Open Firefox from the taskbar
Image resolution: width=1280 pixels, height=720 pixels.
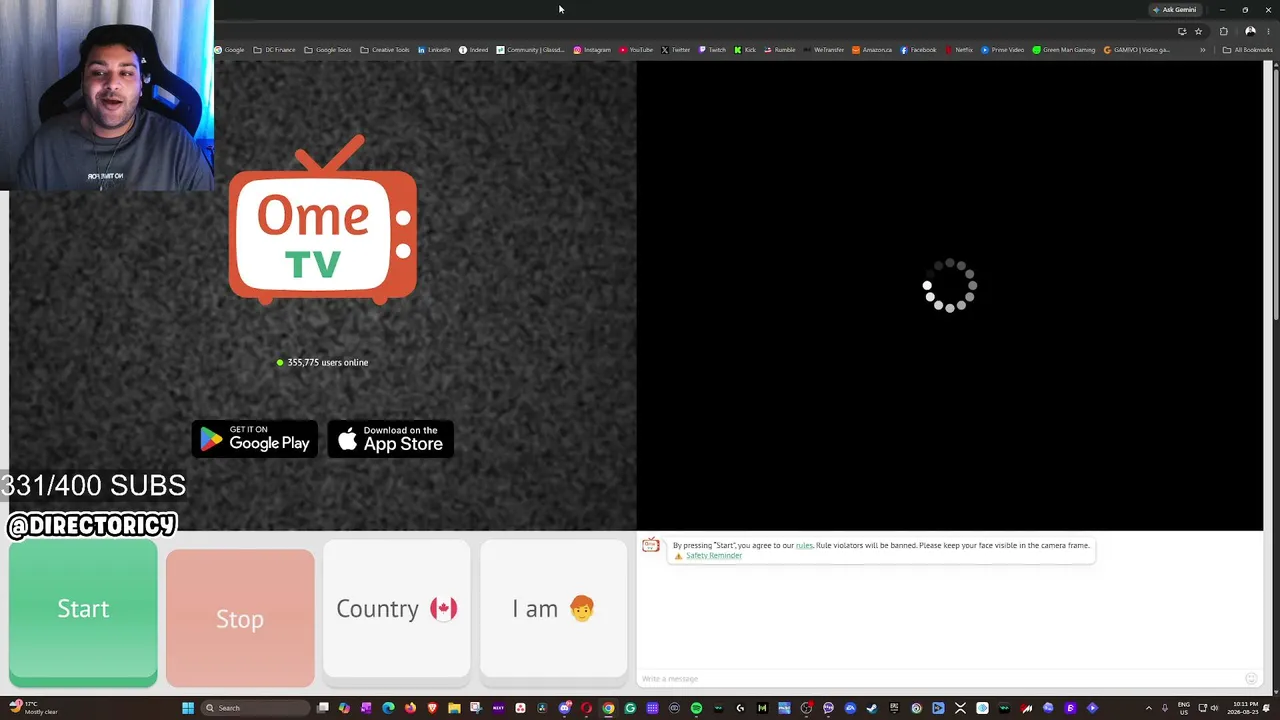pos(411,708)
